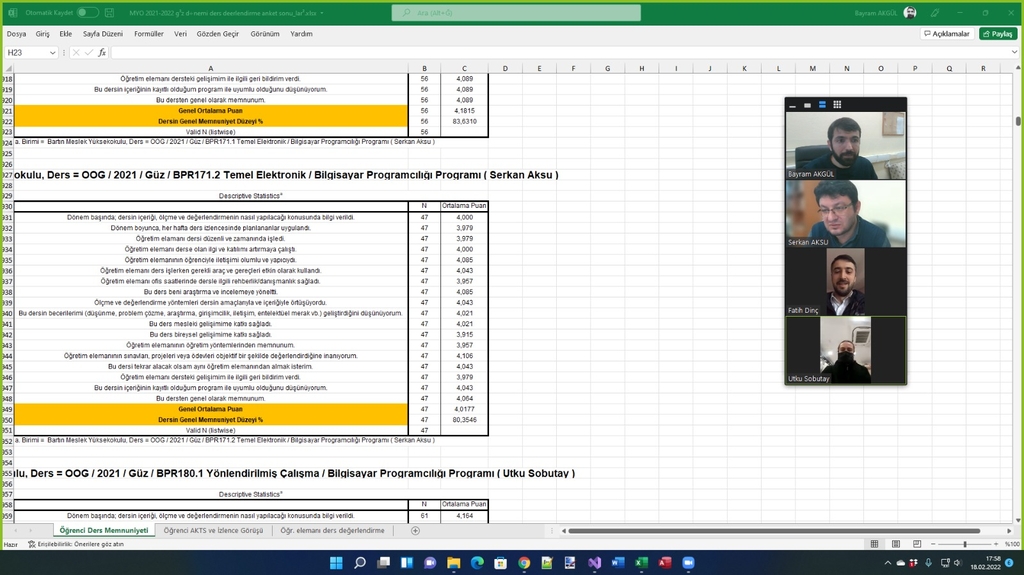
Task: Switch Zoom panel to grid gallery view
Action: [837, 104]
